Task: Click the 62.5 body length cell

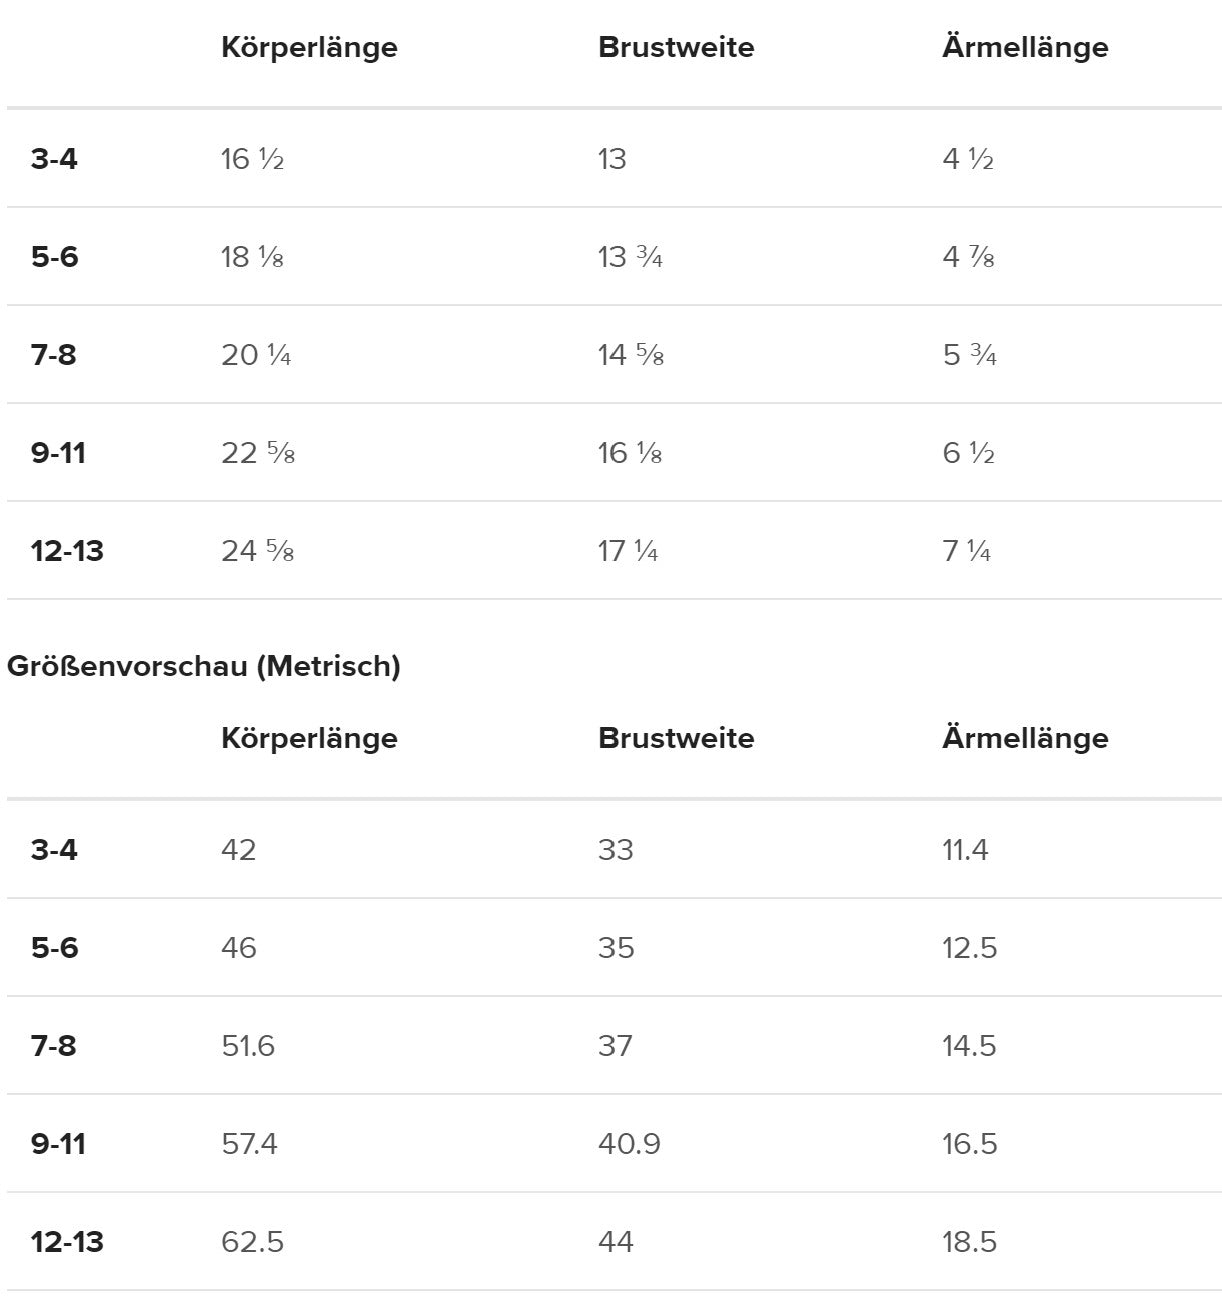Action: [x=252, y=1242]
